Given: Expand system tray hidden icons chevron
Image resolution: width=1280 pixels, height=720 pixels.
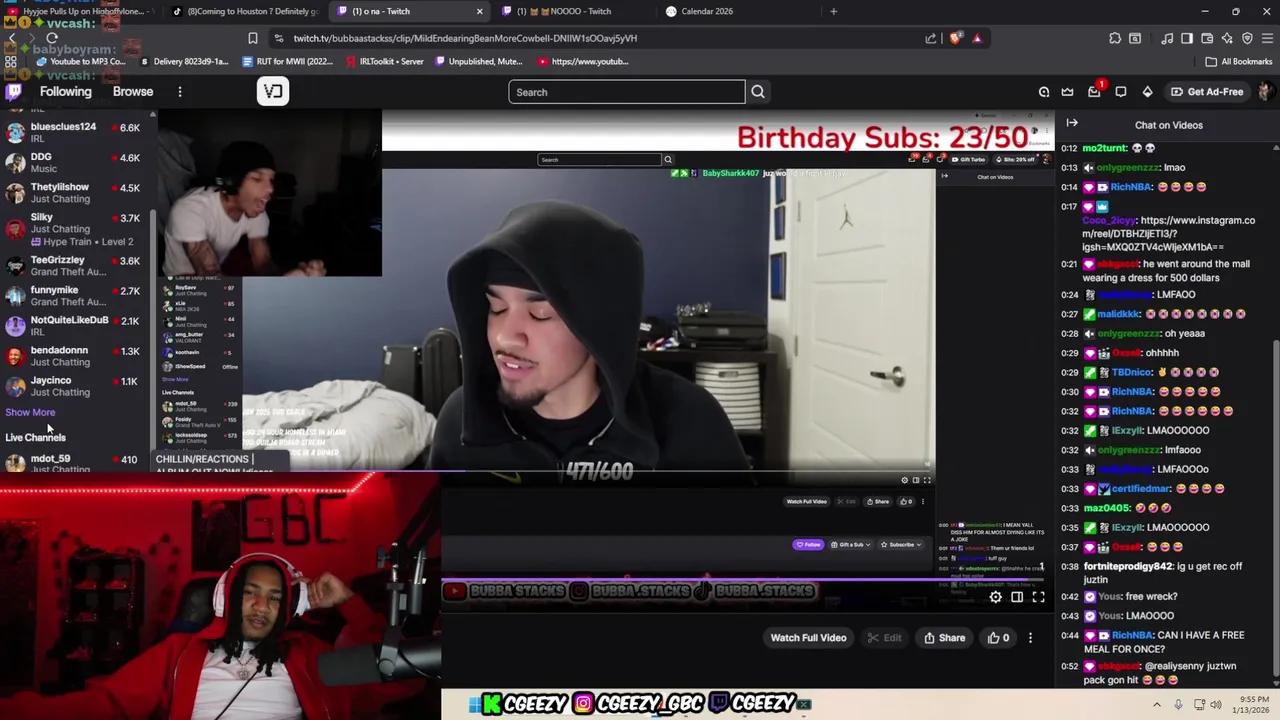Looking at the screenshot, I should point(1159,704).
